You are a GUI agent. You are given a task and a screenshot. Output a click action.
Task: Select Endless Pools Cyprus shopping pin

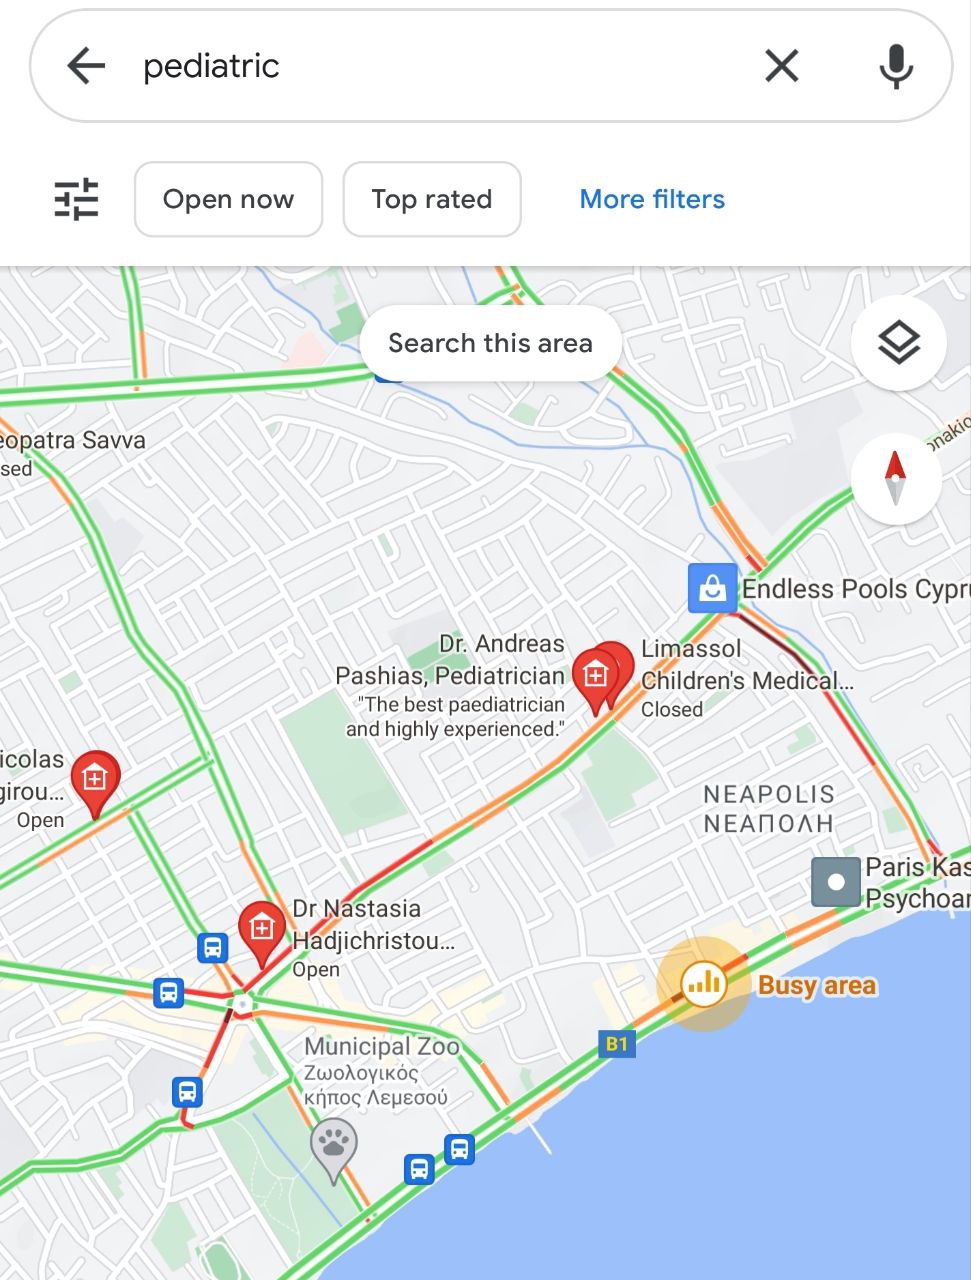(712, 588)
